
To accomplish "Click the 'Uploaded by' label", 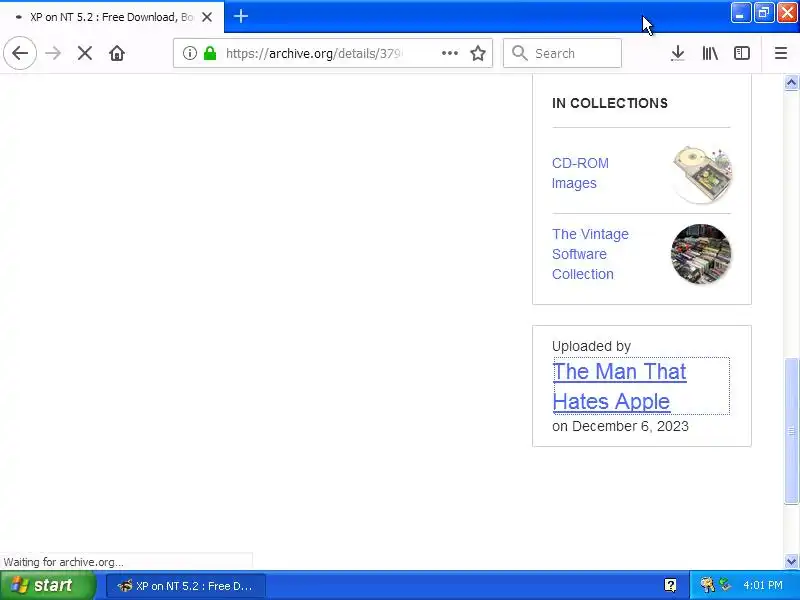I will pos(591,346).
